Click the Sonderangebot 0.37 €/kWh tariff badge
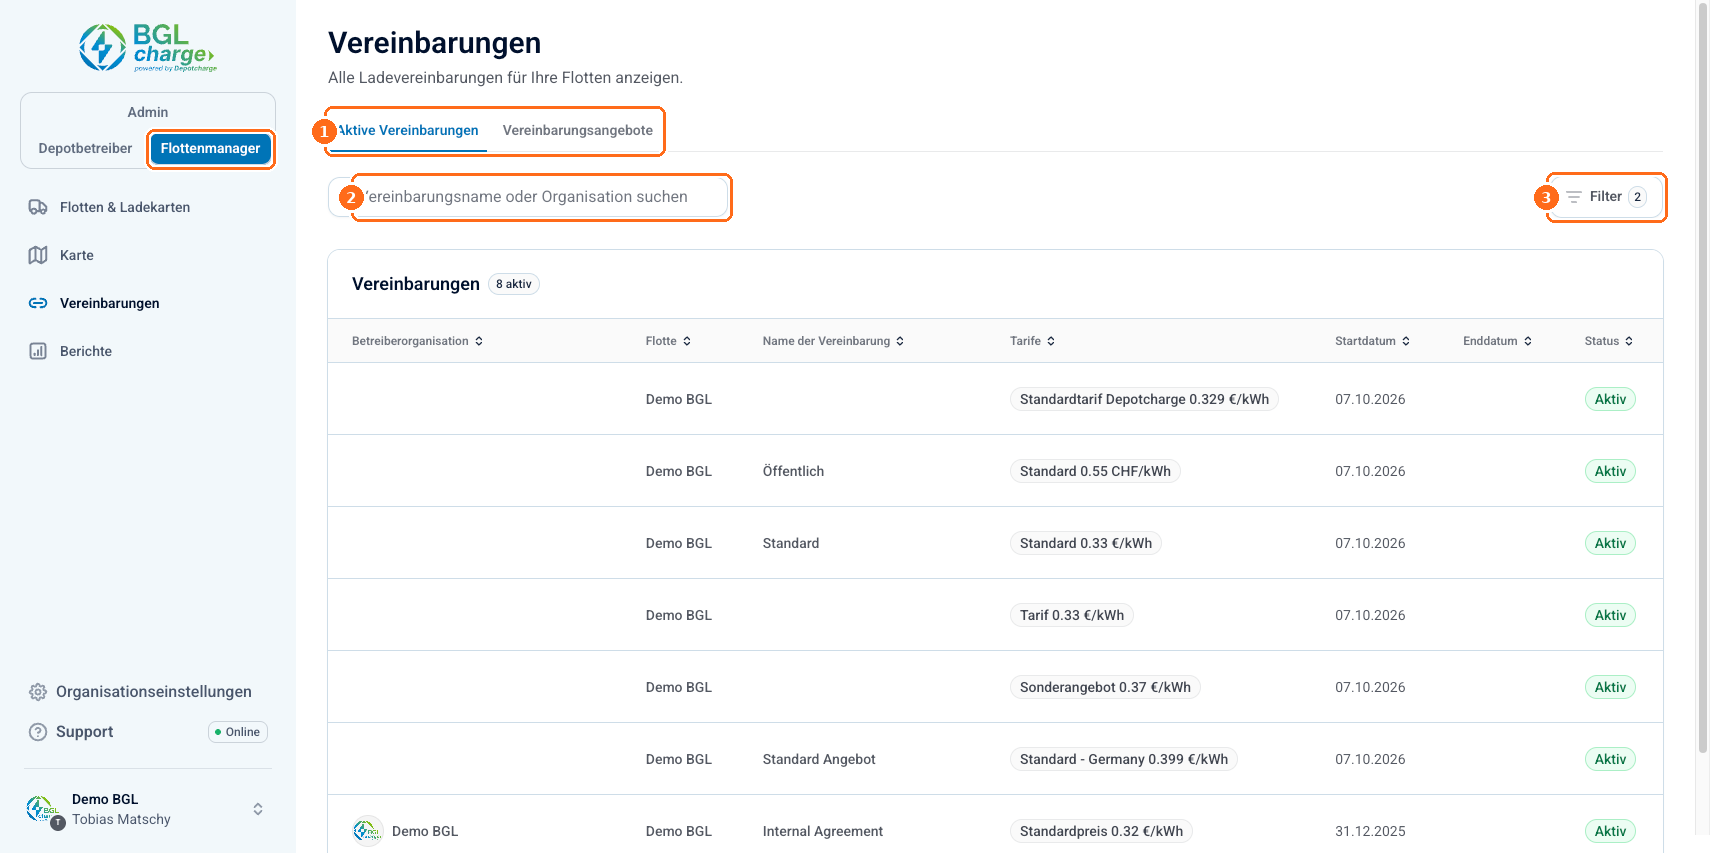The width and height of the screenshot is (1710, 853). (1105, 687)
